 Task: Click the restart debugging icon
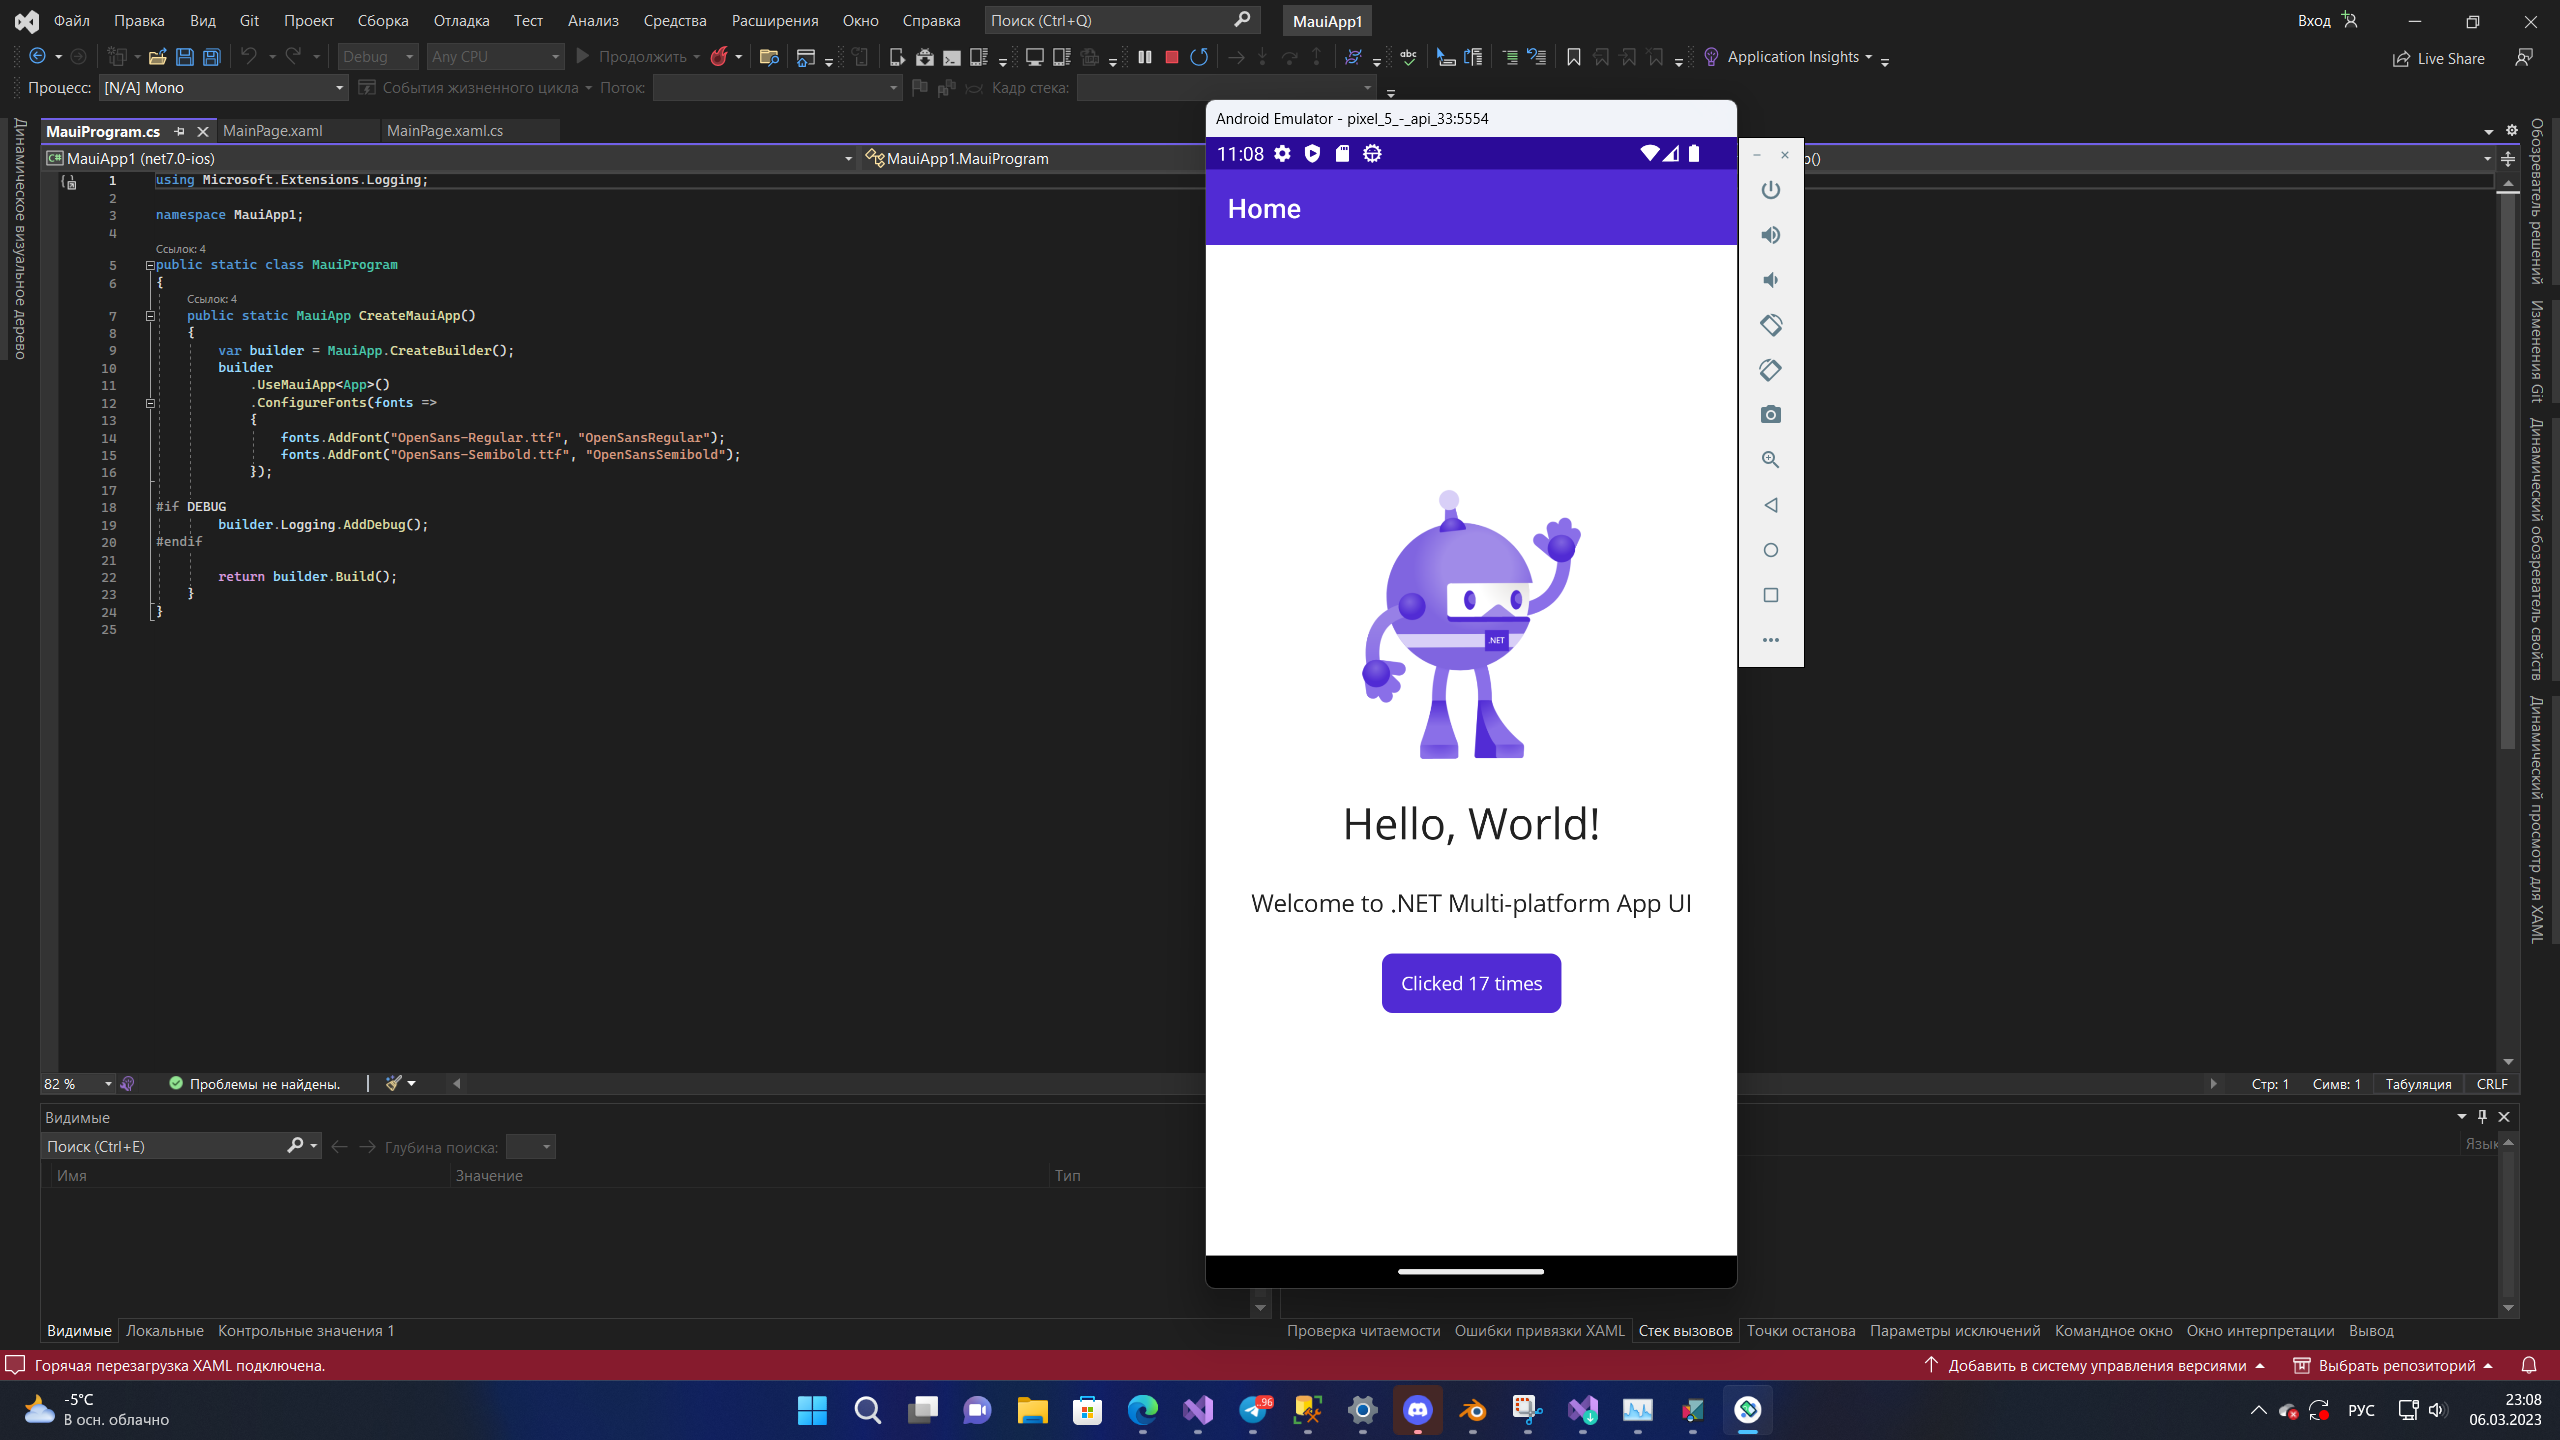[1199, 57]
